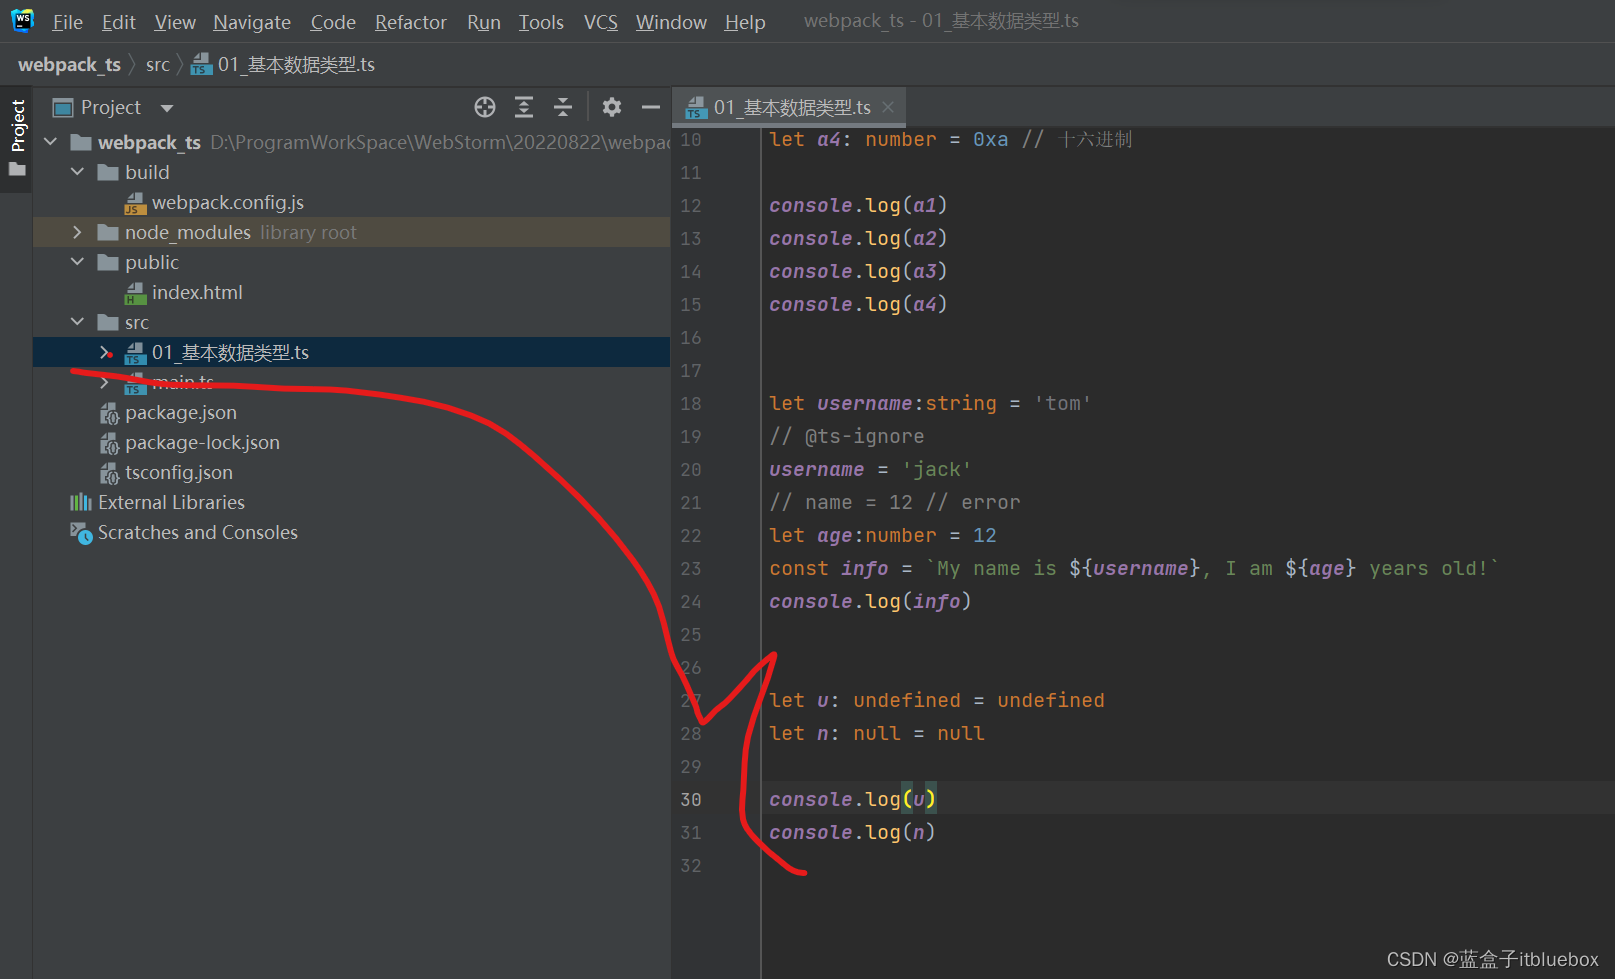The image size is (1615, 979).
Task: Click the webpack.config.js file icon
Action: click(x=135, y=203)
